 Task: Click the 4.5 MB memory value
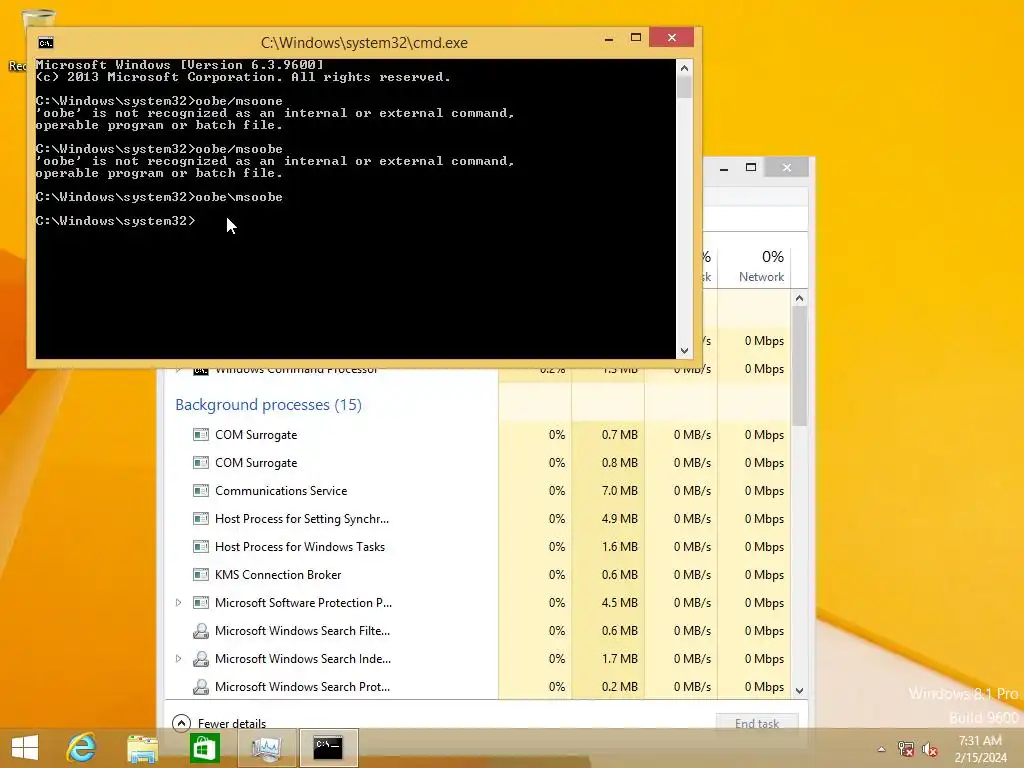[x=619, y=603]
